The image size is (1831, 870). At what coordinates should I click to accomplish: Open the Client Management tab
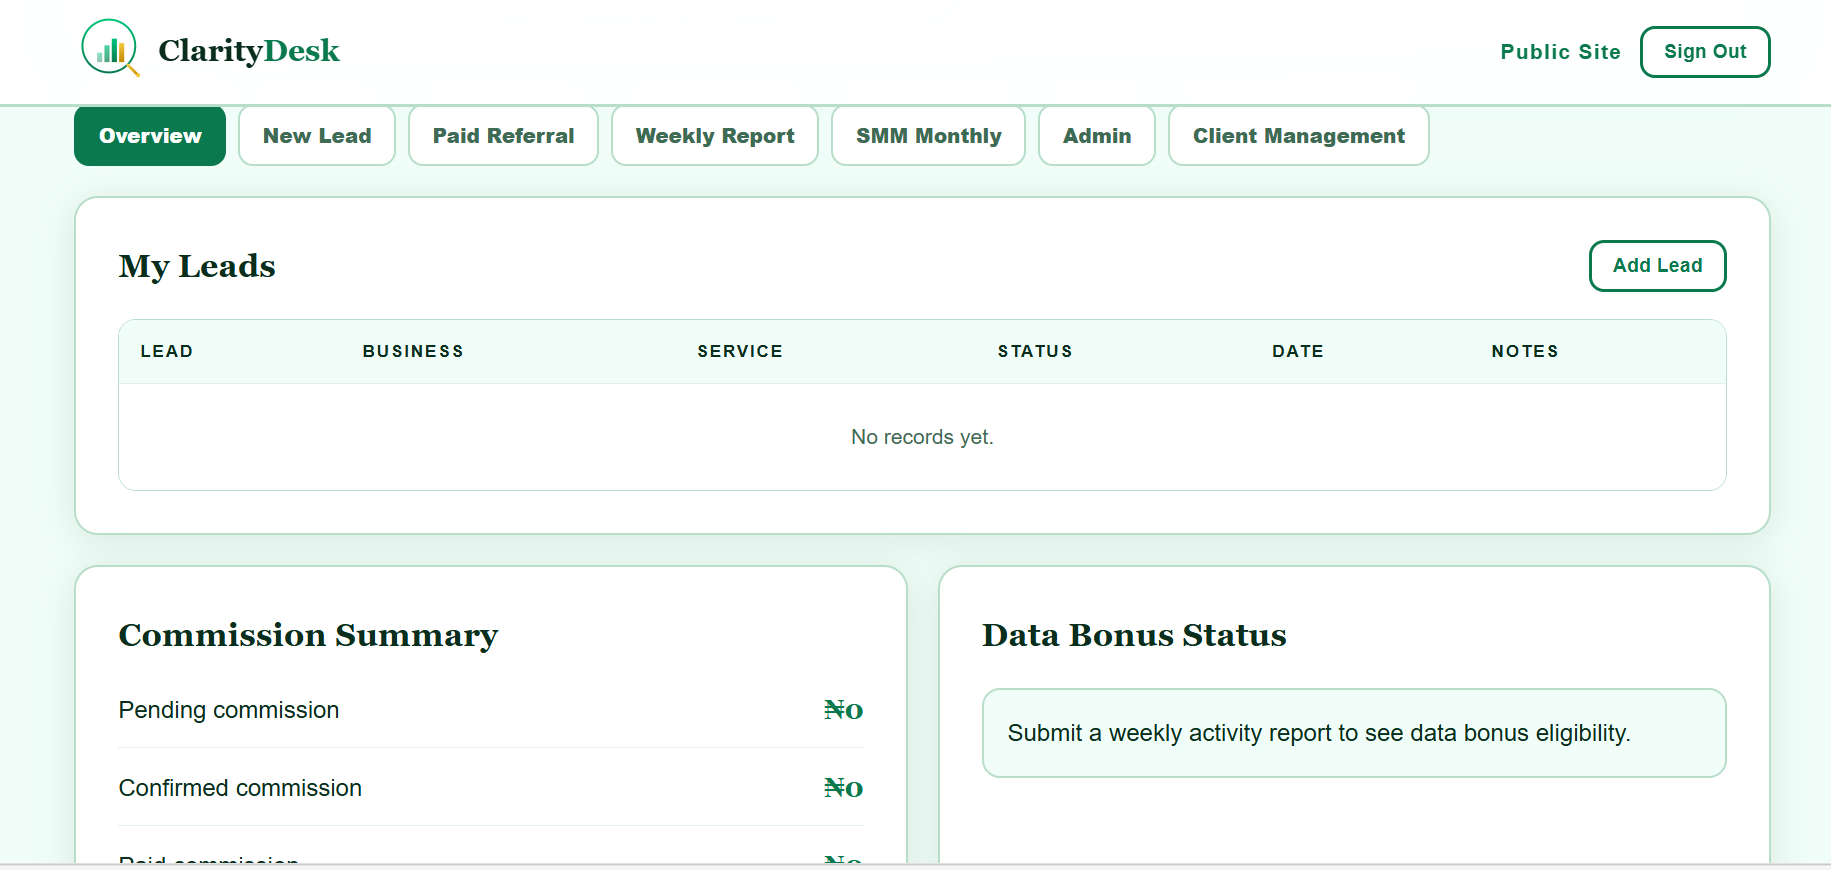pos(1299,136)
